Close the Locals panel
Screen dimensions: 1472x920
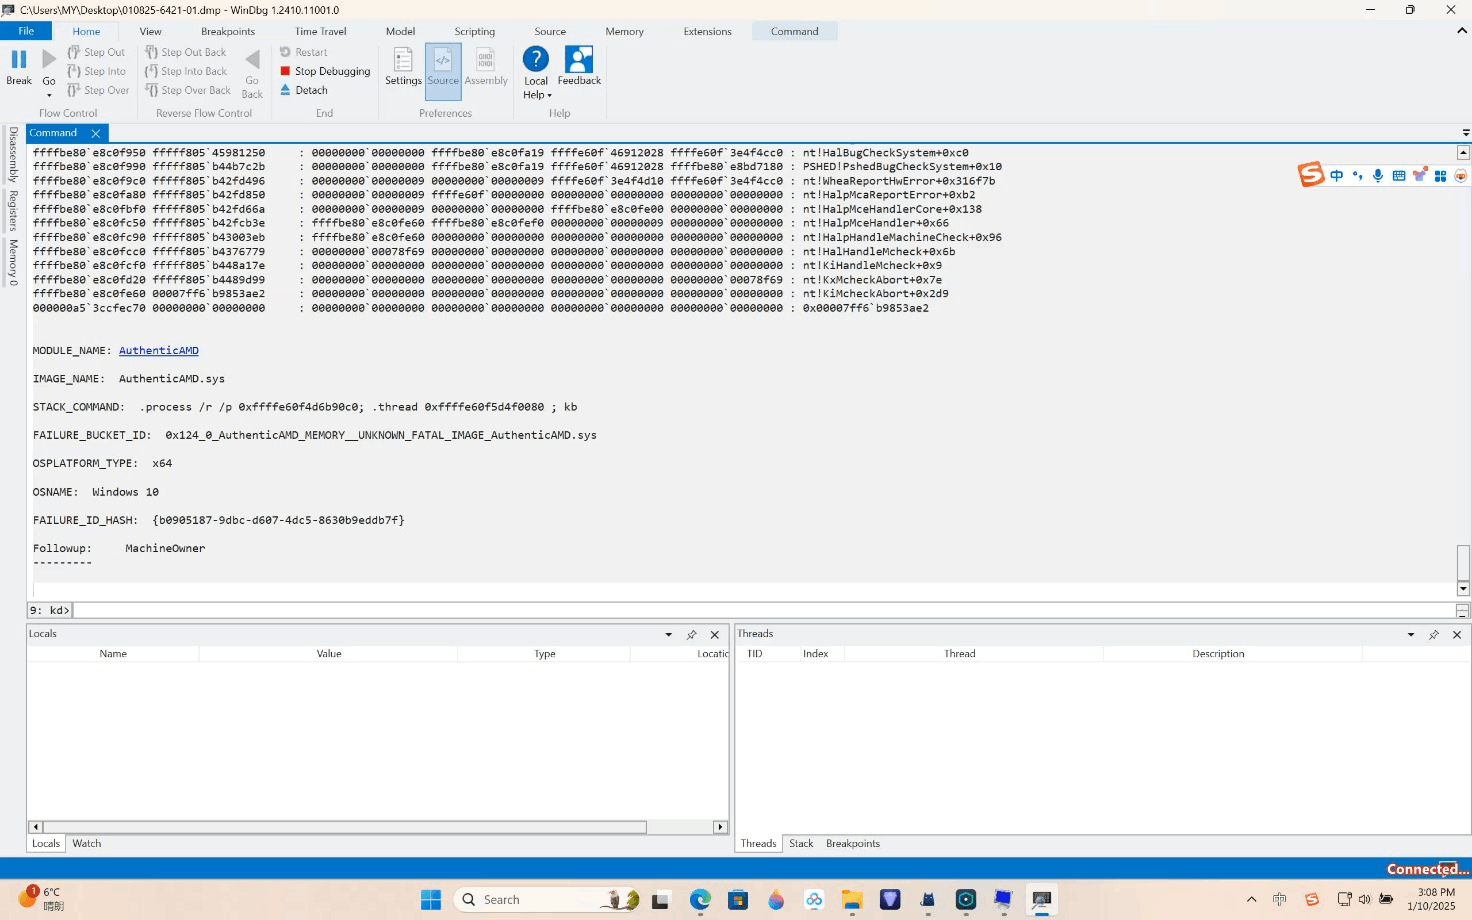[715, 635]
